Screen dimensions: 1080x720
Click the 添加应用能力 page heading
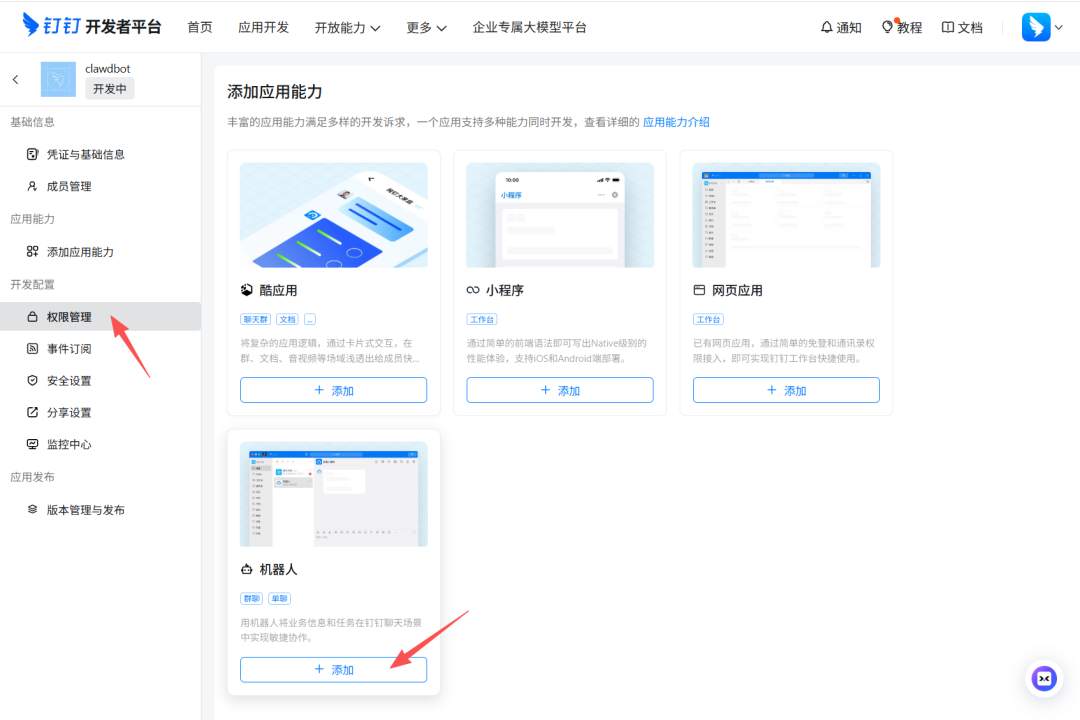click(x=275, y=92)
